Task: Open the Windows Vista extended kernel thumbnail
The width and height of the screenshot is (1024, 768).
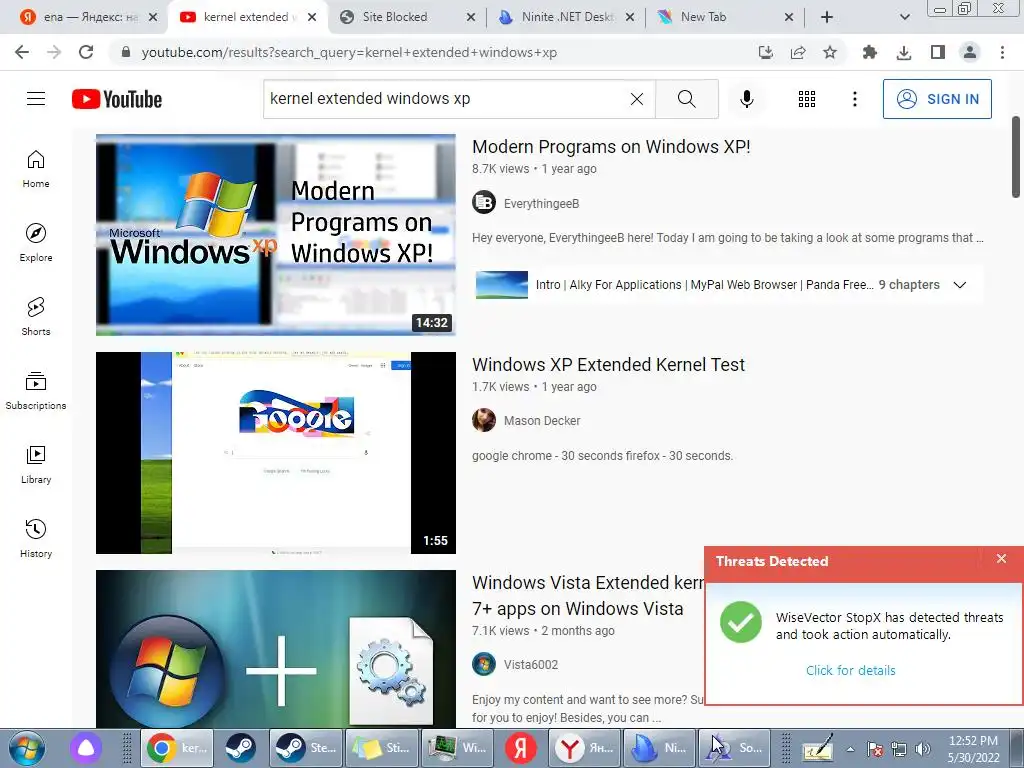Action: 276,649
